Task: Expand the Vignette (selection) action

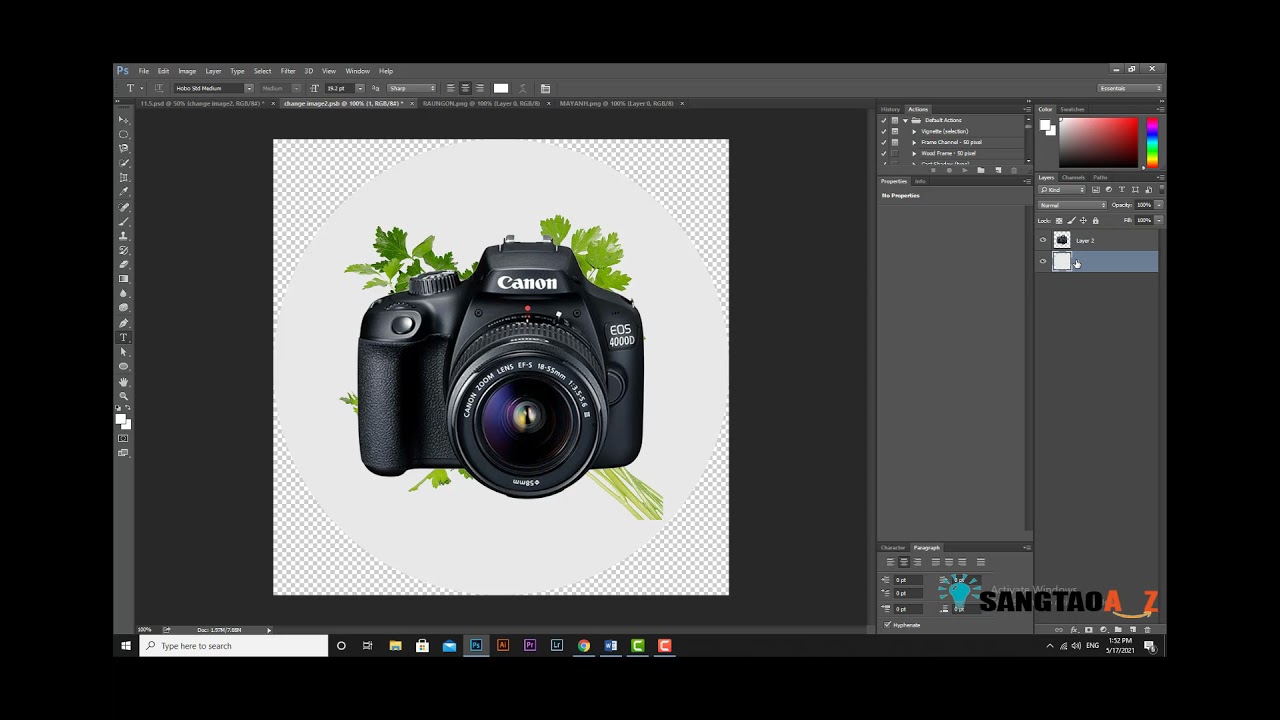Action: click(914, 131)
